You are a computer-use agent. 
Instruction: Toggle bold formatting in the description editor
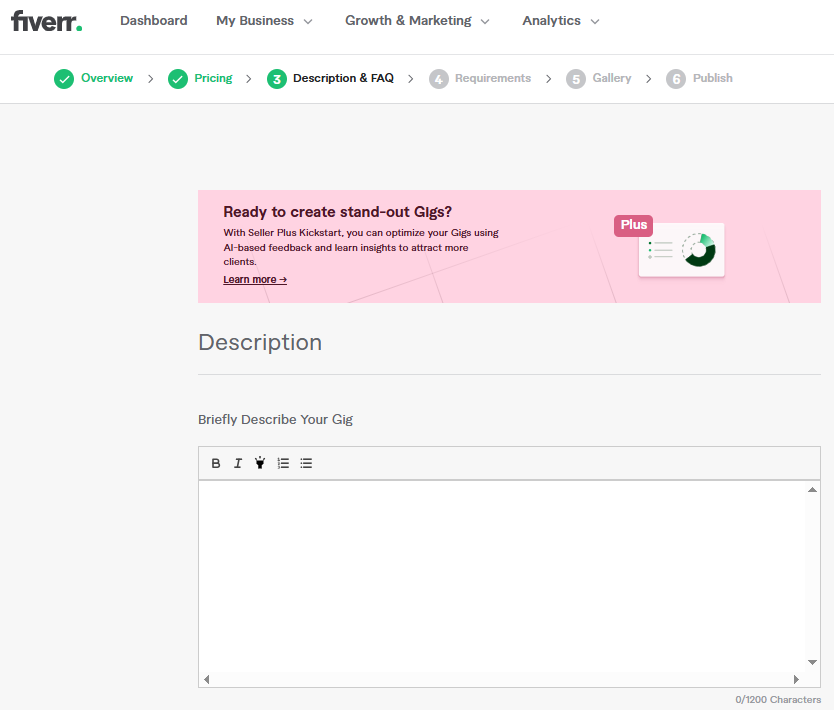(216, 463)
